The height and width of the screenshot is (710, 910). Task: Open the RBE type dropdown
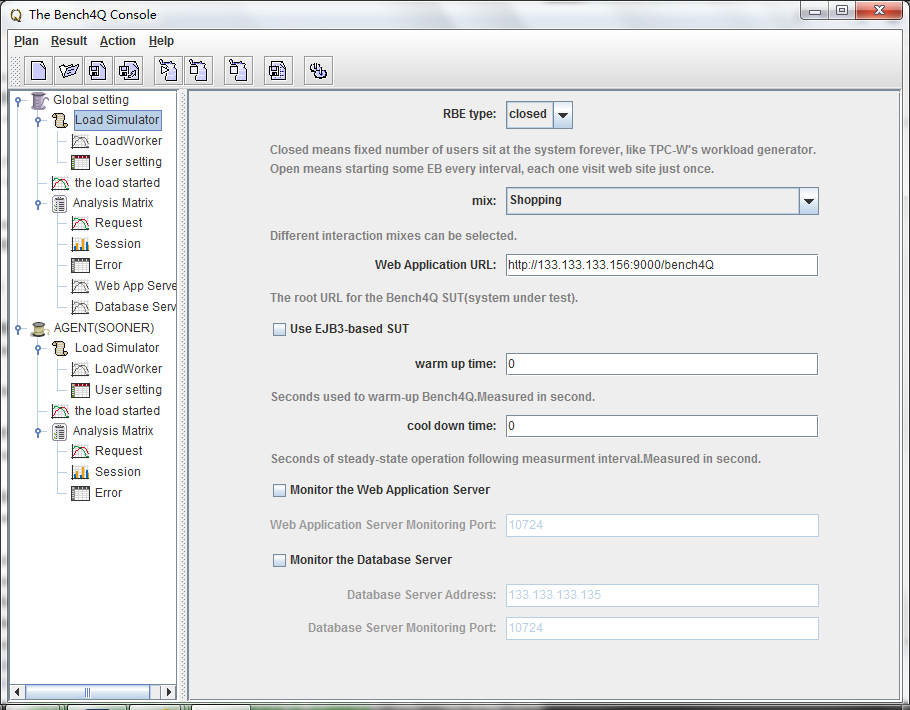[x=563, y=115]
